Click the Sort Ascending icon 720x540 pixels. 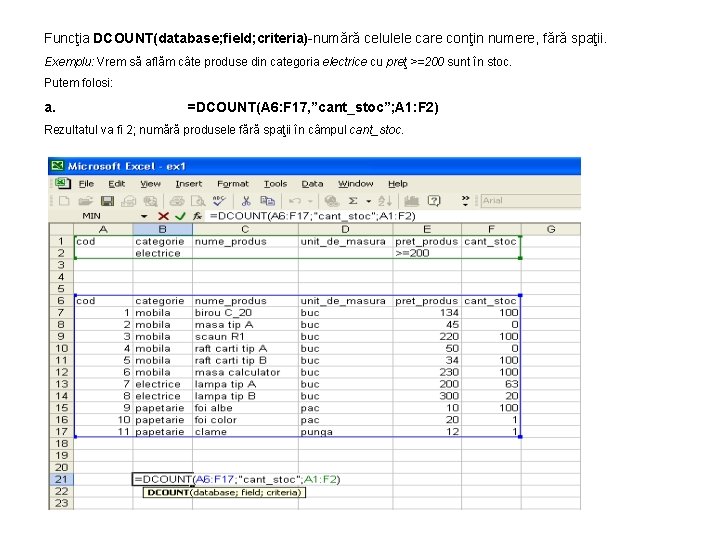pos(385,201)
